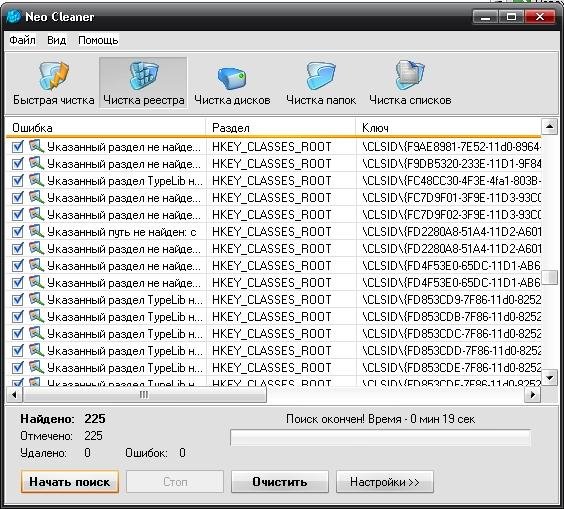
Task: Click the magnifier icon on the FD853CDE row
Action: coord(36,367)
